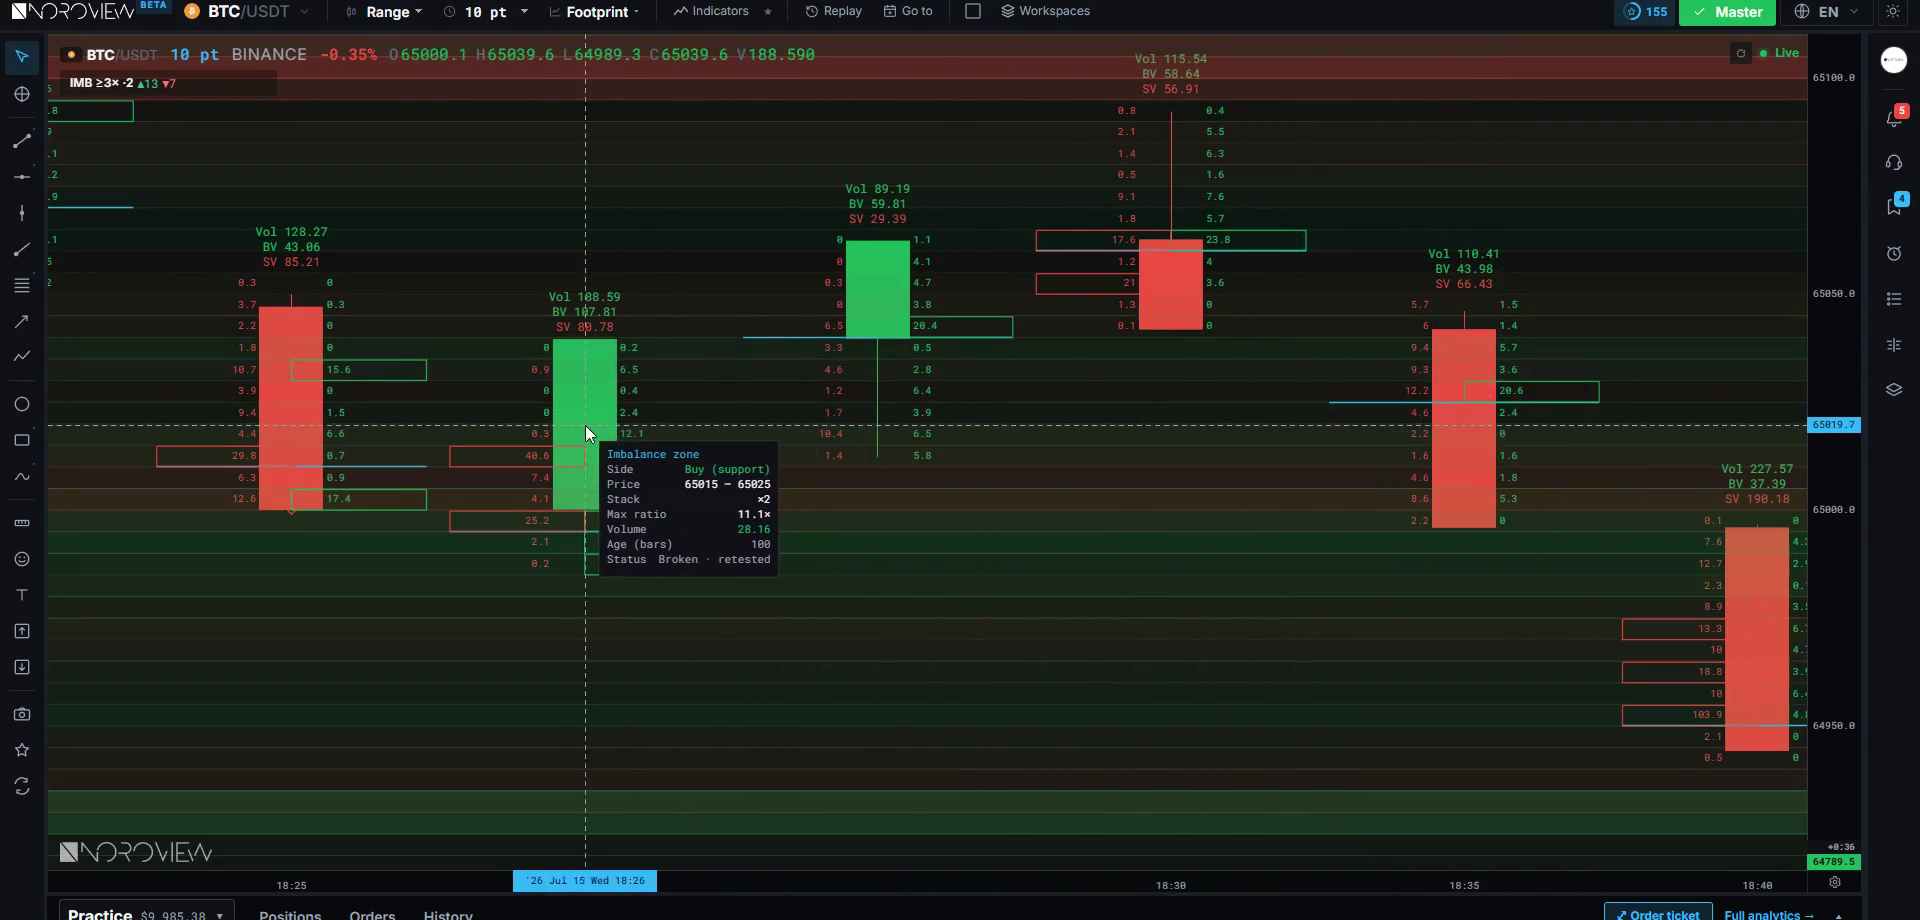Screen dimensions: 1920x920
Task: Expand the Practice account dropdown
Action: click(145, 914)
